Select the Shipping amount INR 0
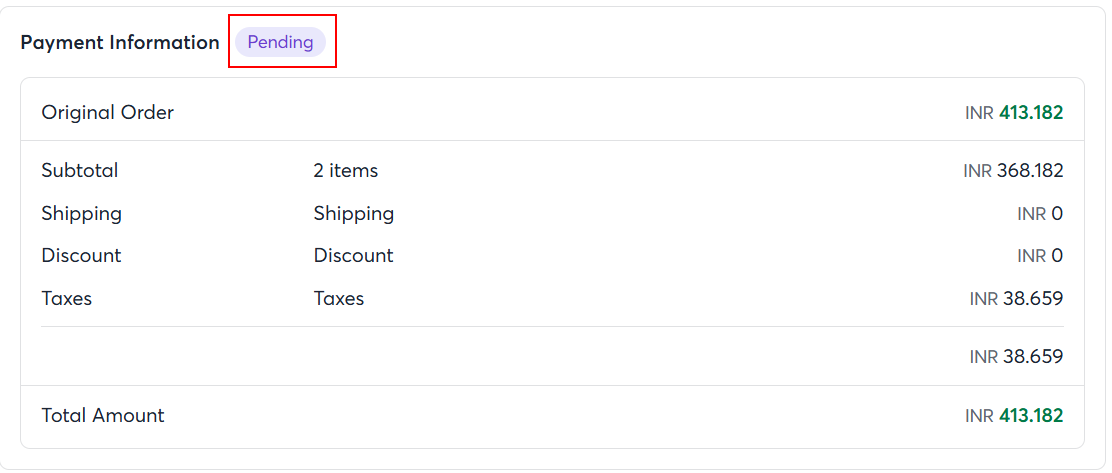 (1039, 214)
